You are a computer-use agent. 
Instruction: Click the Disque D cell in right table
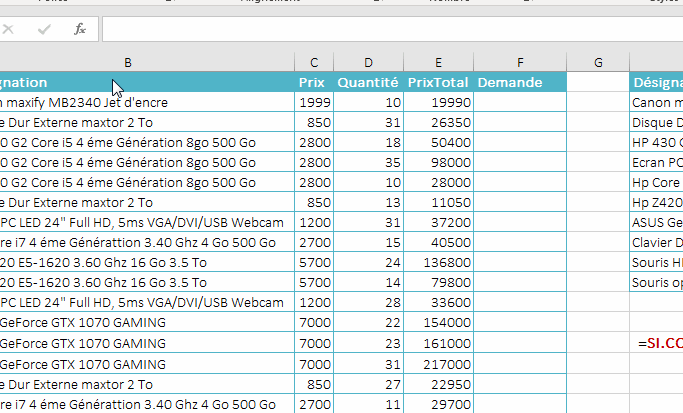pos(656,122)
